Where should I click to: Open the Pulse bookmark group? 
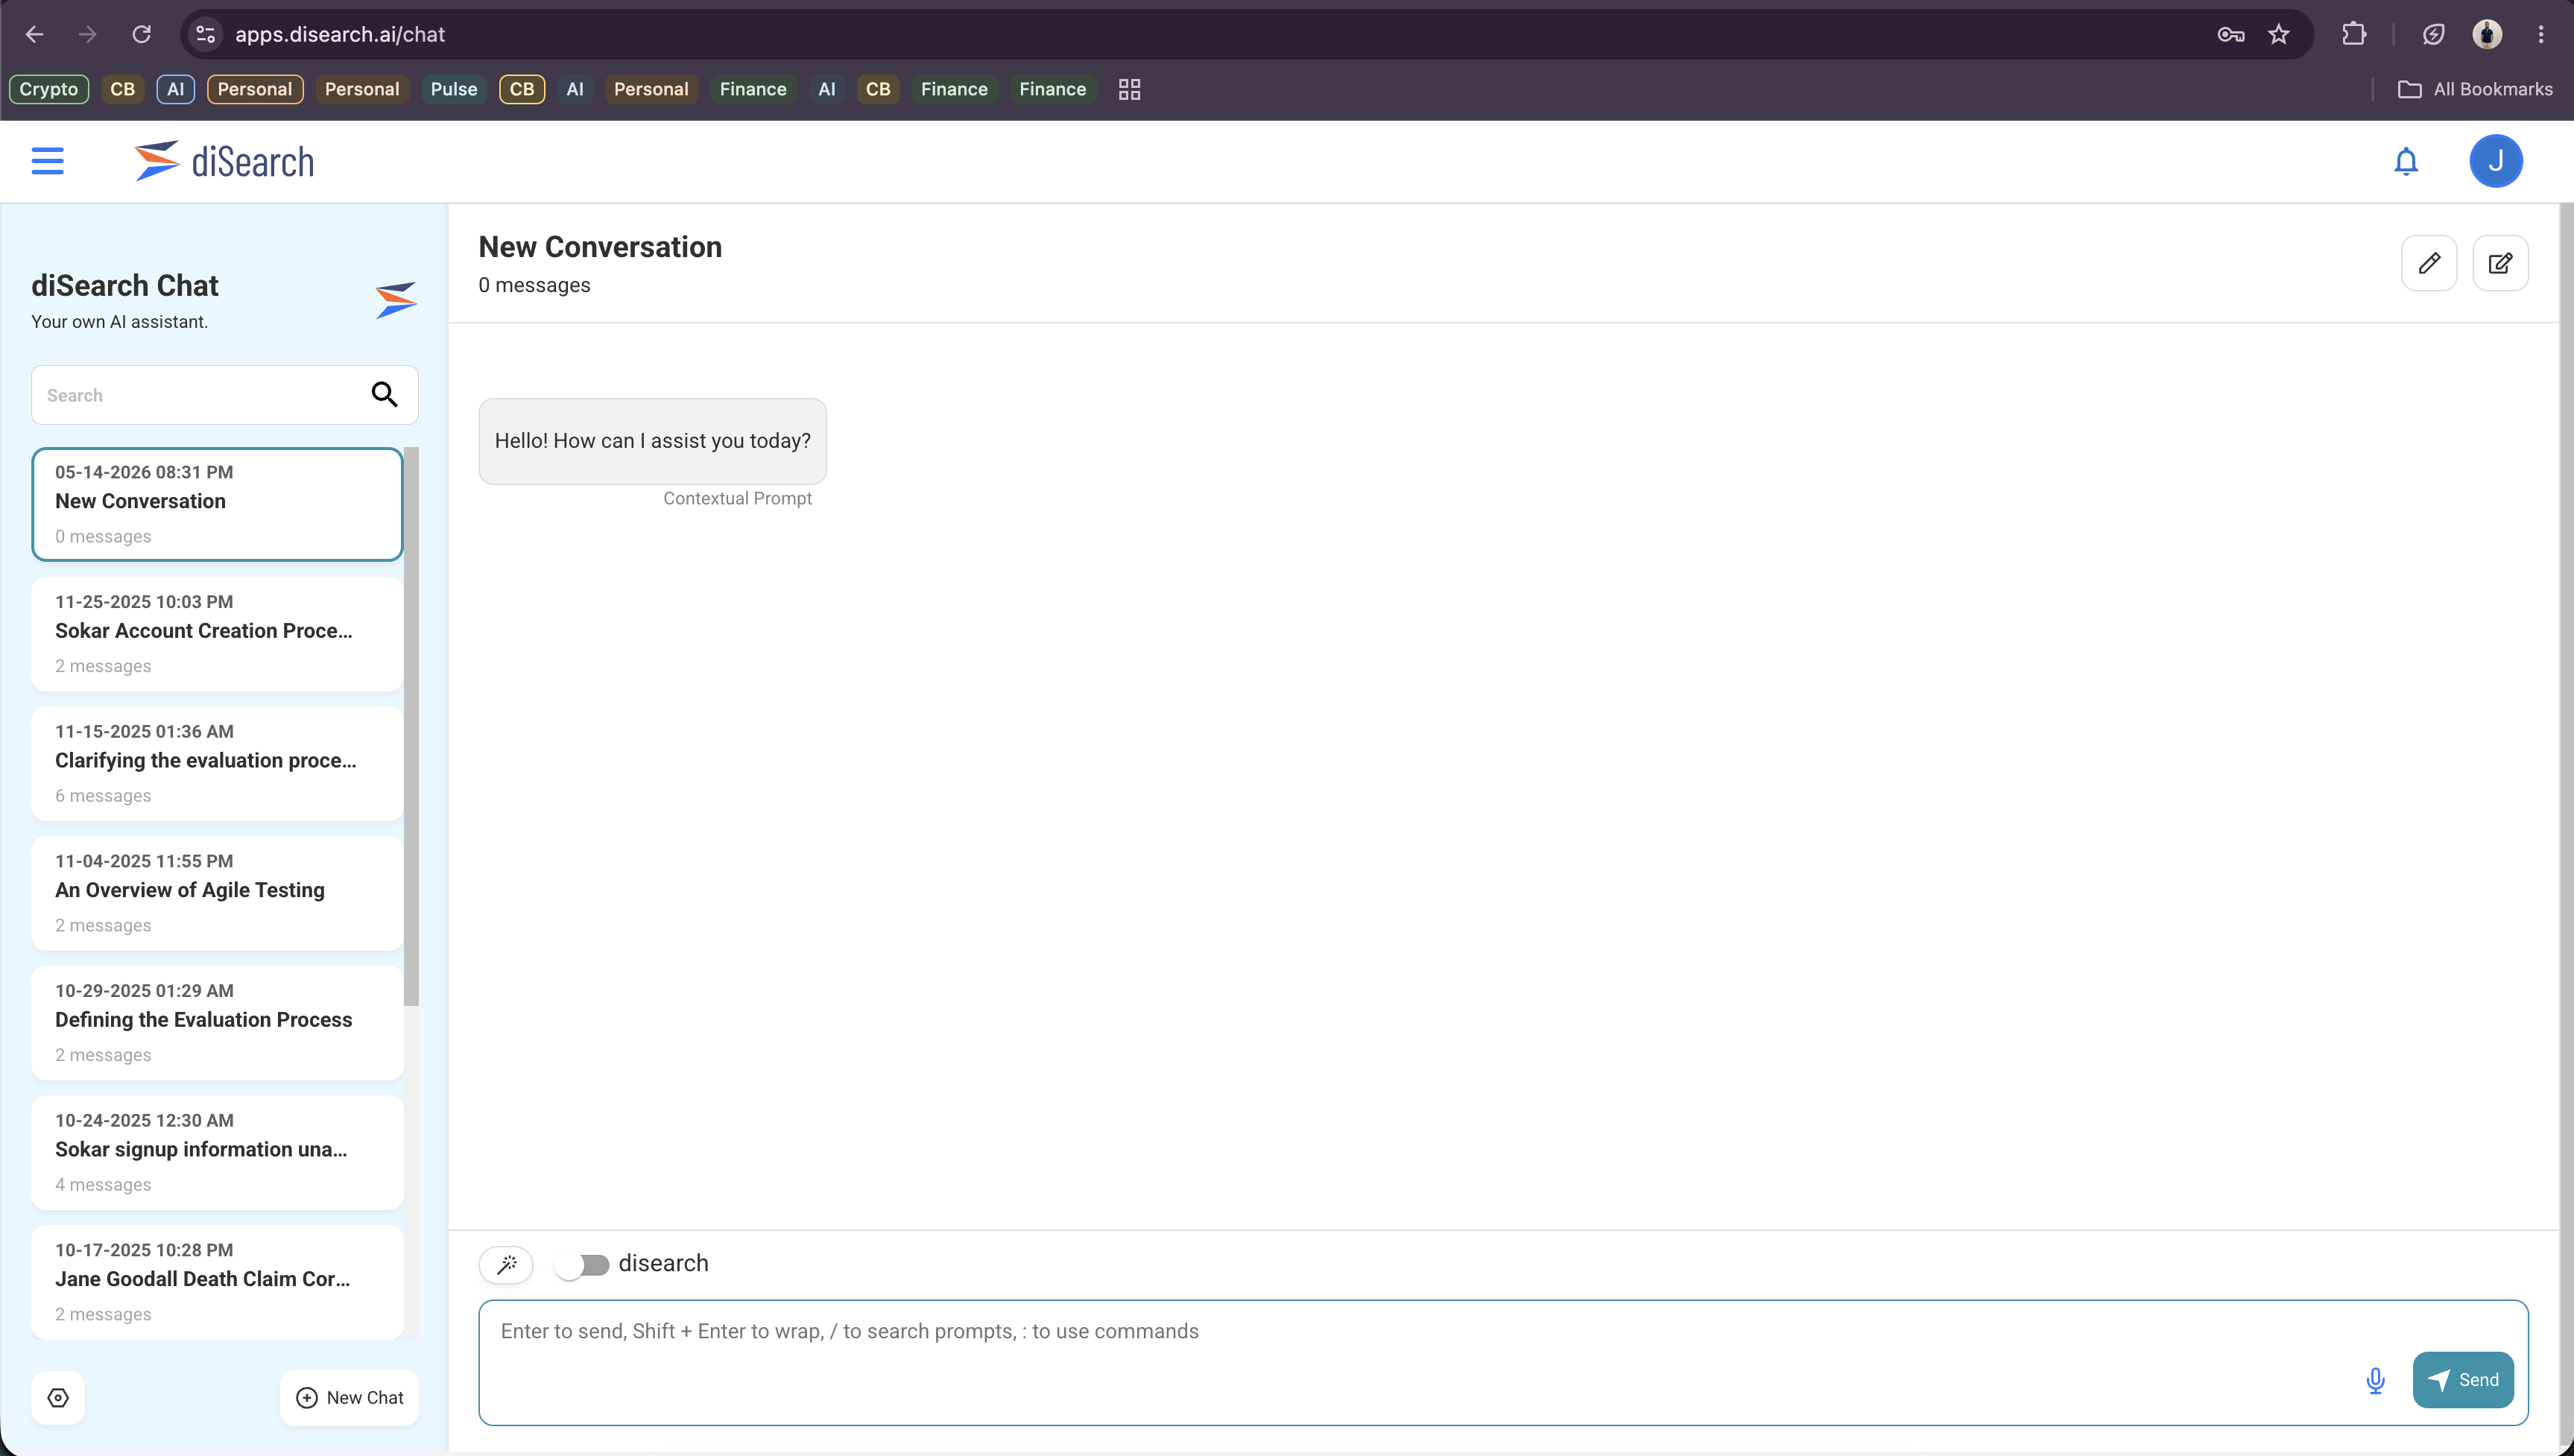pyautogui.click(x=453, y=89)
